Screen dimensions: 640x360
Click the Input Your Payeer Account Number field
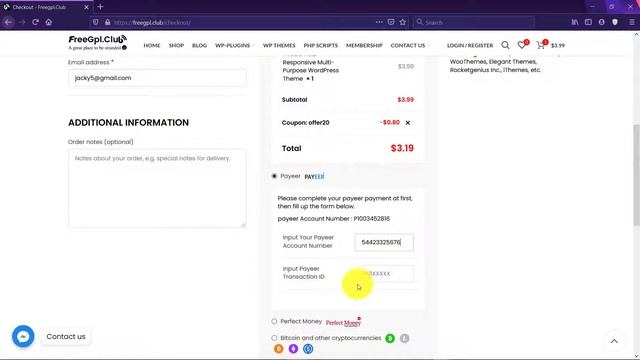coord(384,242)
